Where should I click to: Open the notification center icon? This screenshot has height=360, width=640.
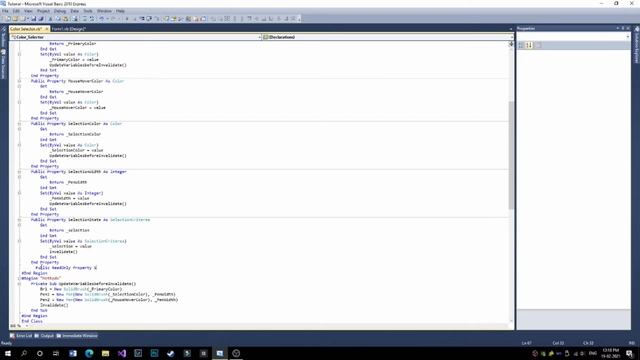pyautogui.click(x=629, y=353)
